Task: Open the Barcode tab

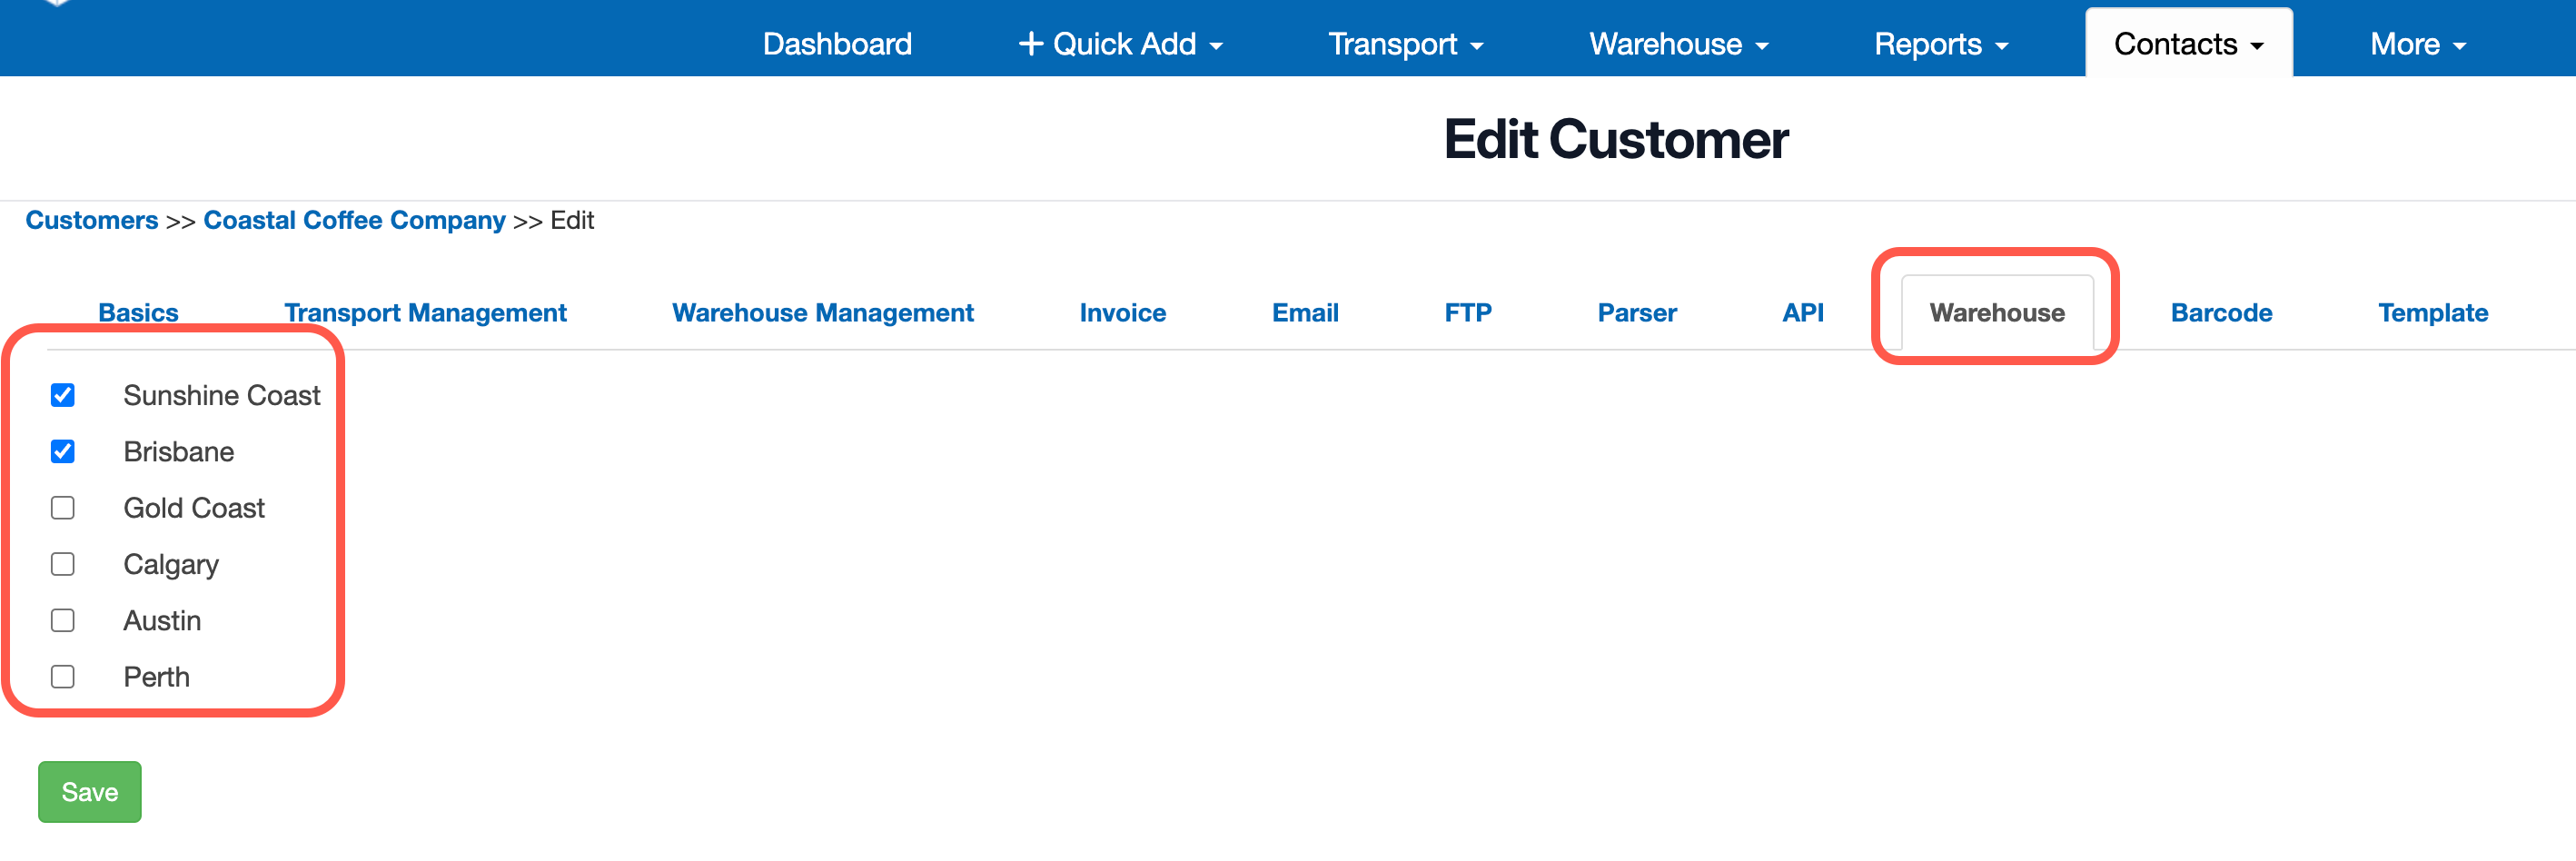Action: pos(2221,312)
